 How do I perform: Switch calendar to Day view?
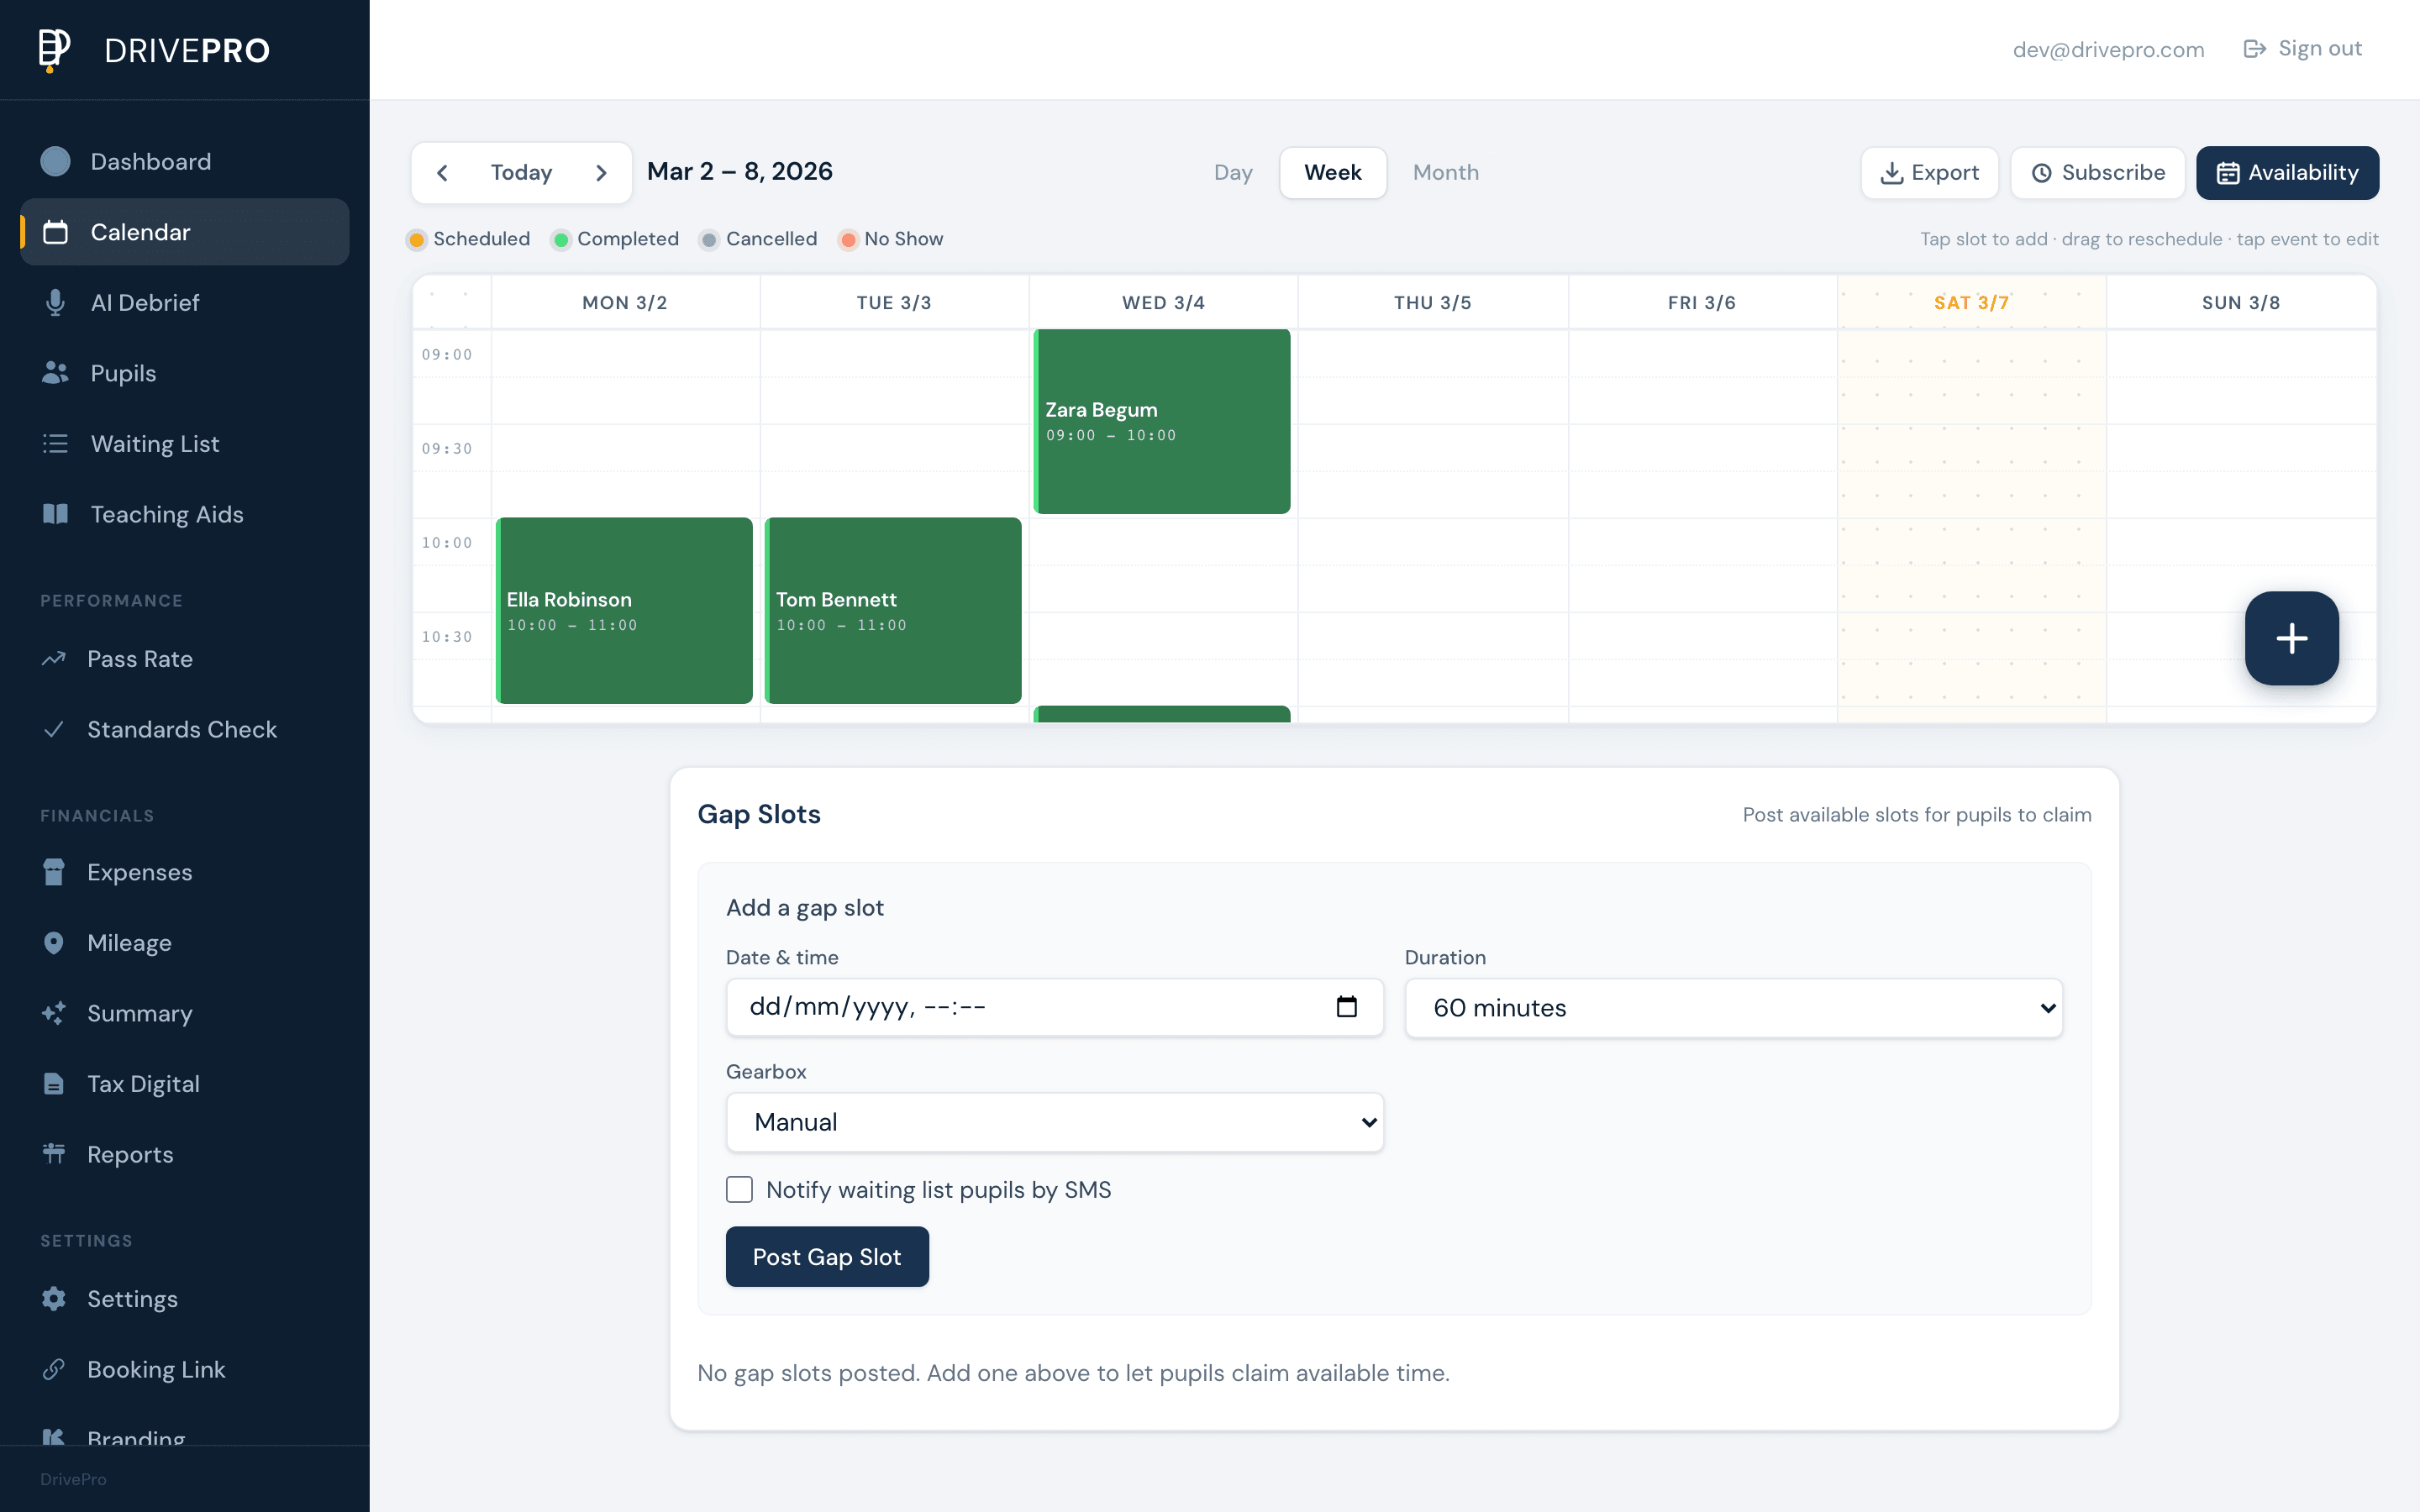point(1233,172)
